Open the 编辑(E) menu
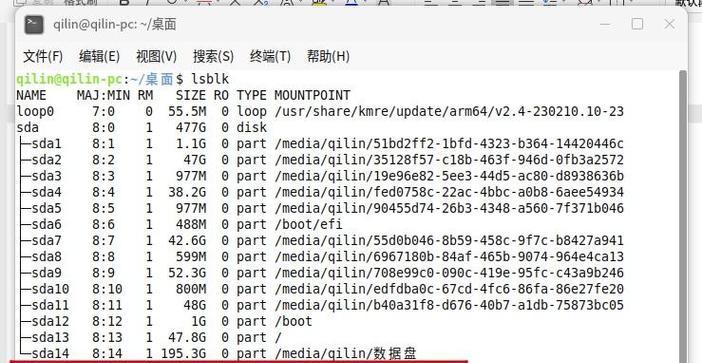Image resolution: width=702 pixels, height=363 pixels. (99, 57)
